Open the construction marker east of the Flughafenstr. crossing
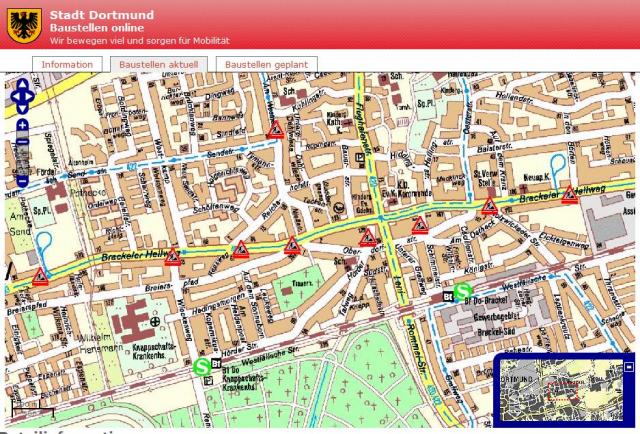The image size is (640, 434). click(x=420, y=225)
